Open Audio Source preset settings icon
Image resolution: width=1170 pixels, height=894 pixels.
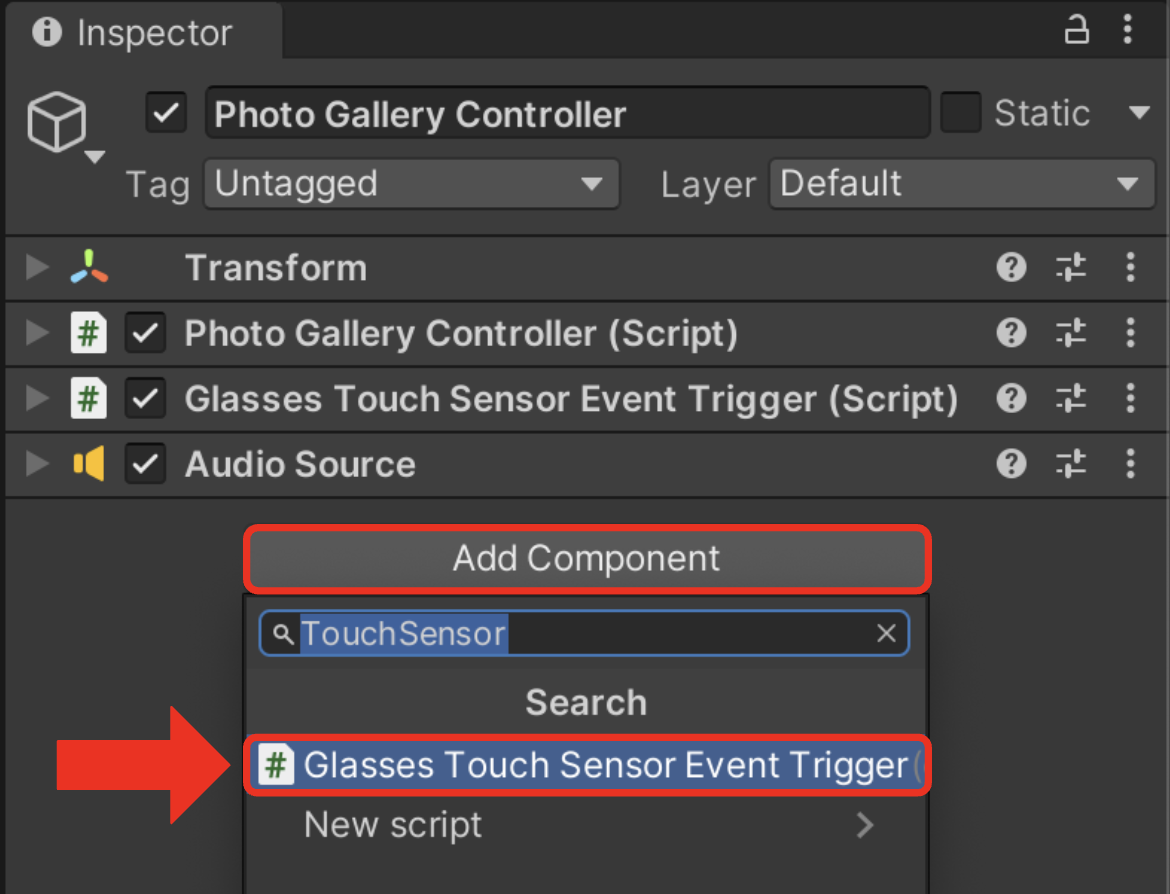point(1071,463)
